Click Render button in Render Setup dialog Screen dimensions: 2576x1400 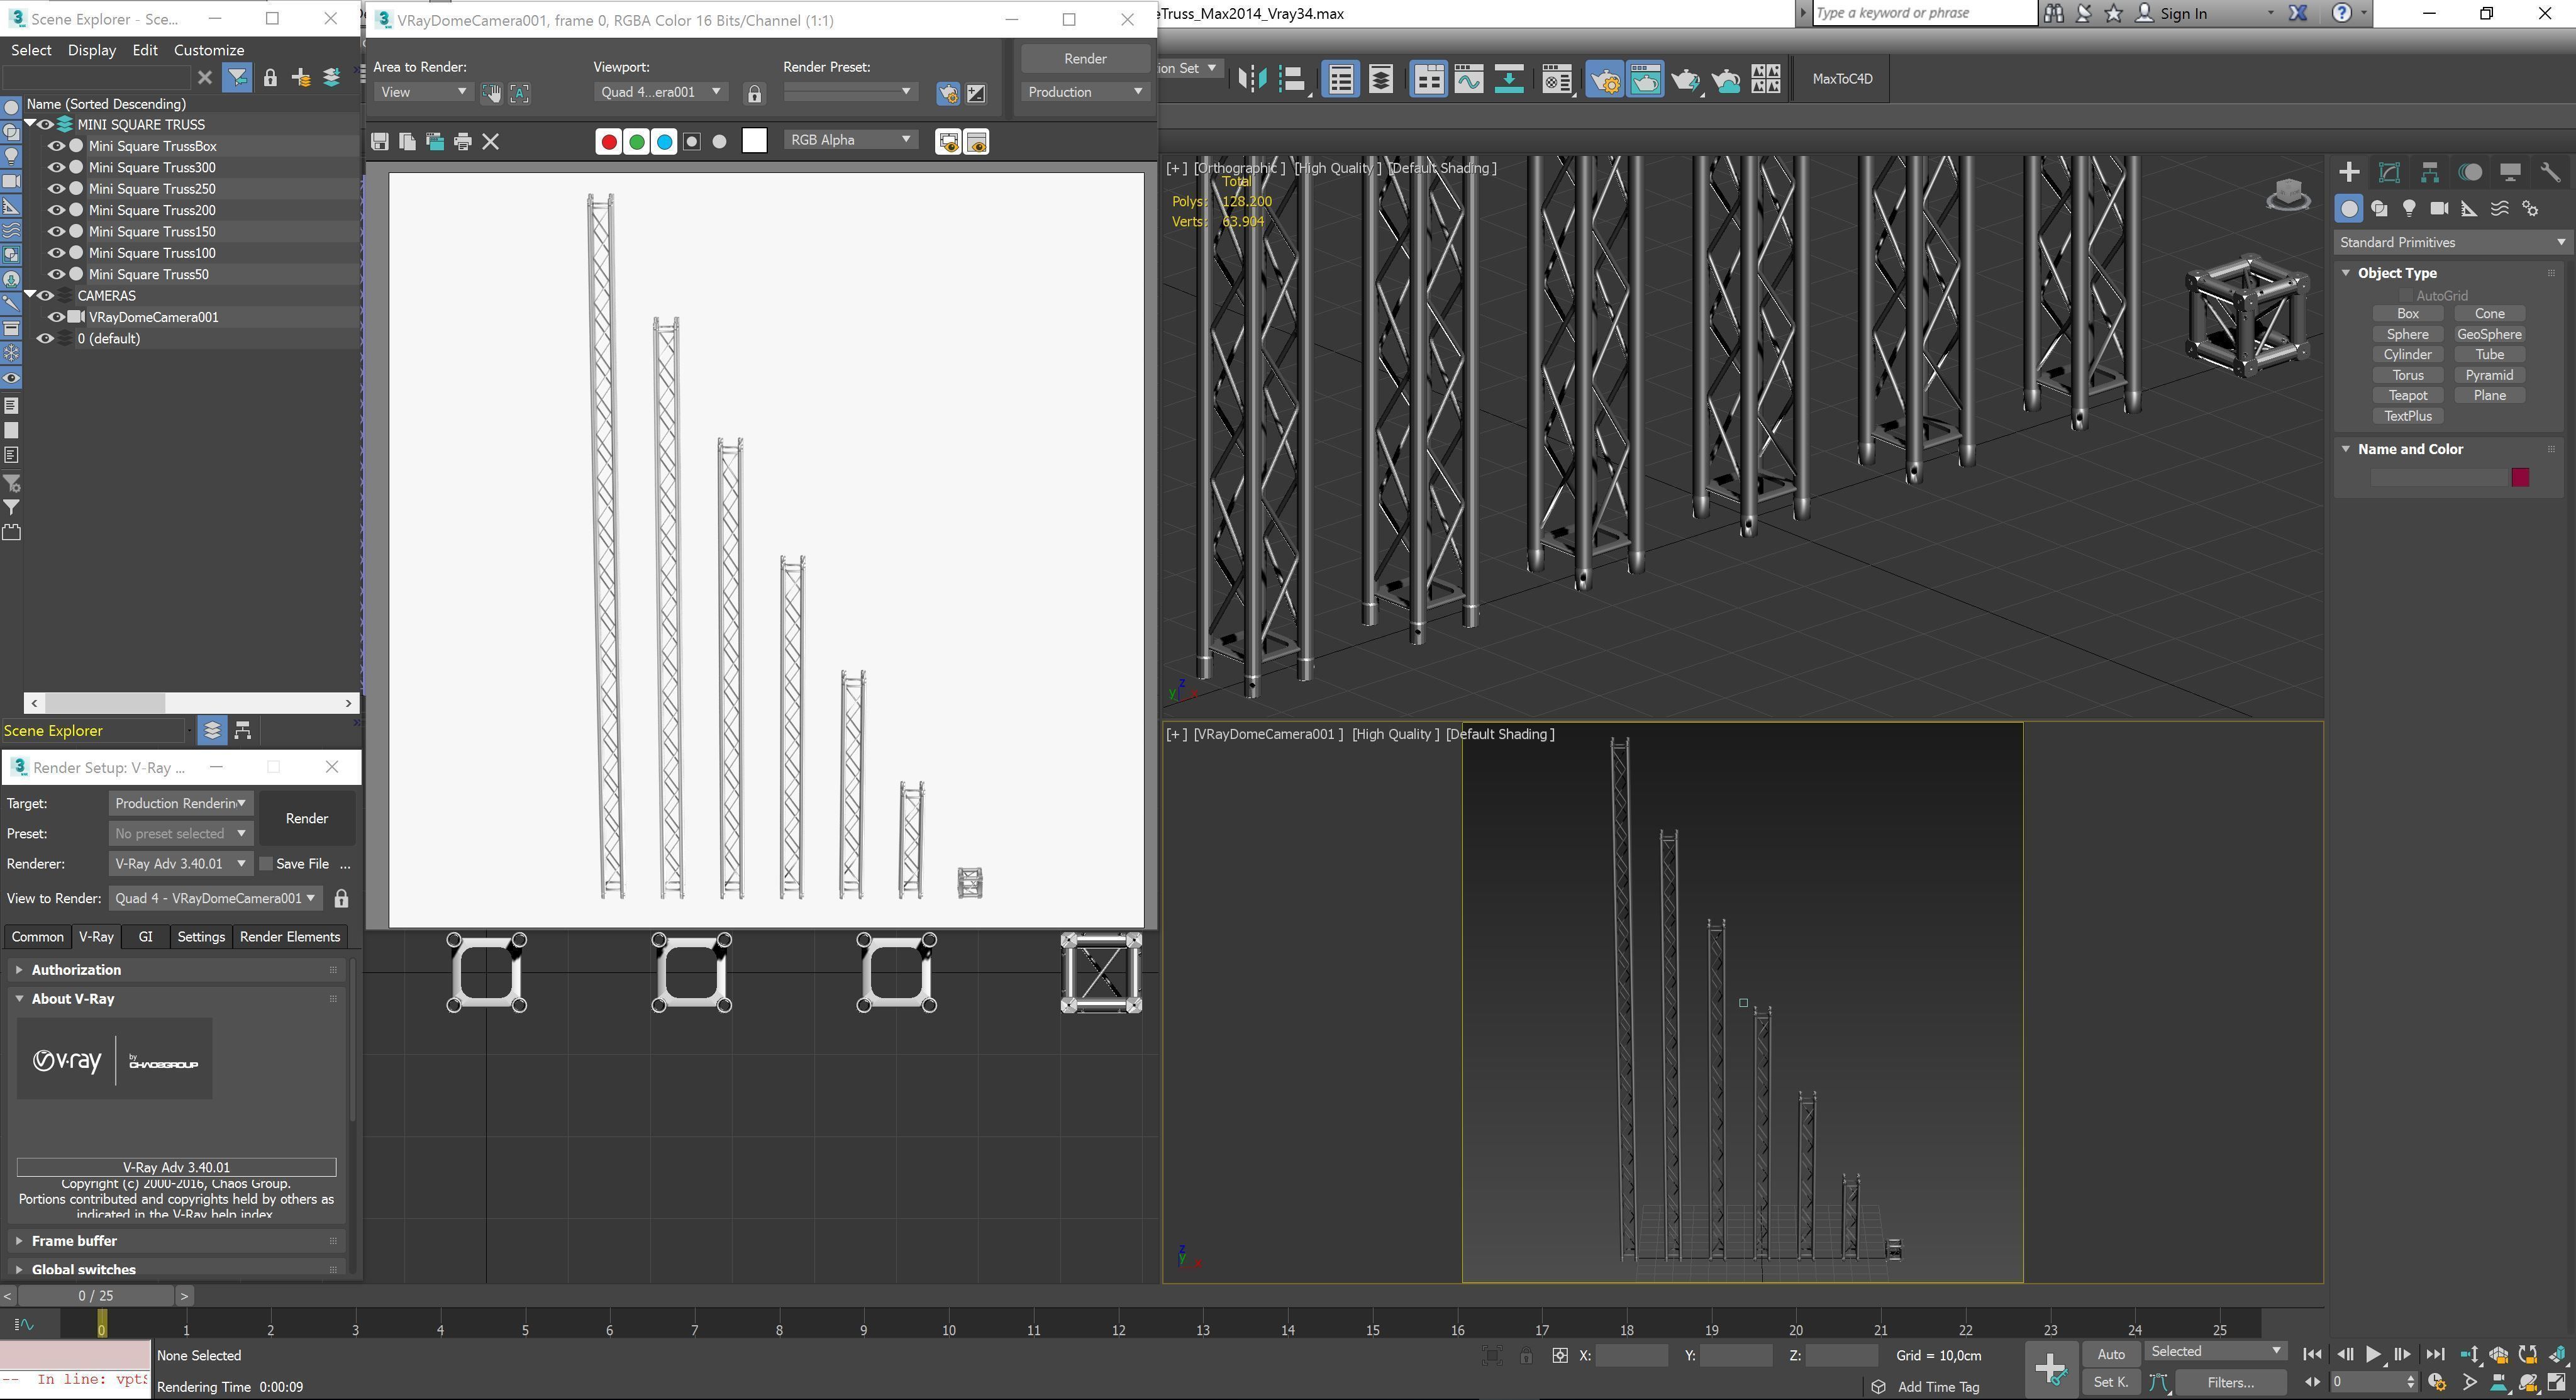307,818
